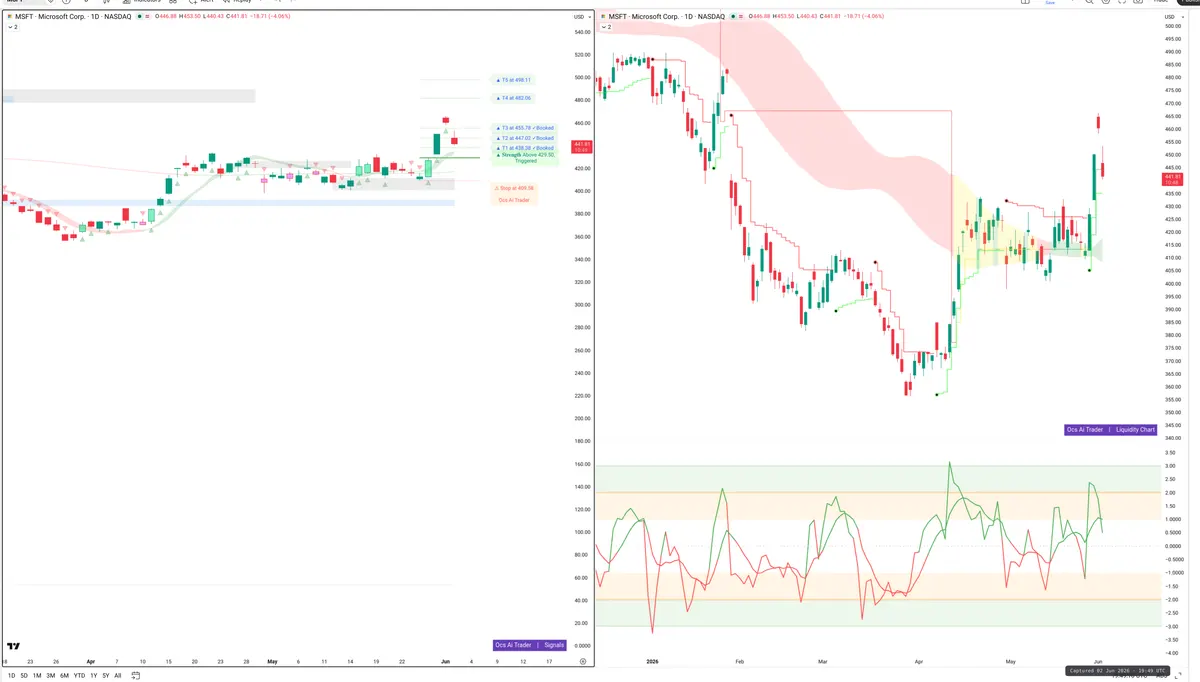Click the Ocs Ai Trader orange label

tap(515, 200)
